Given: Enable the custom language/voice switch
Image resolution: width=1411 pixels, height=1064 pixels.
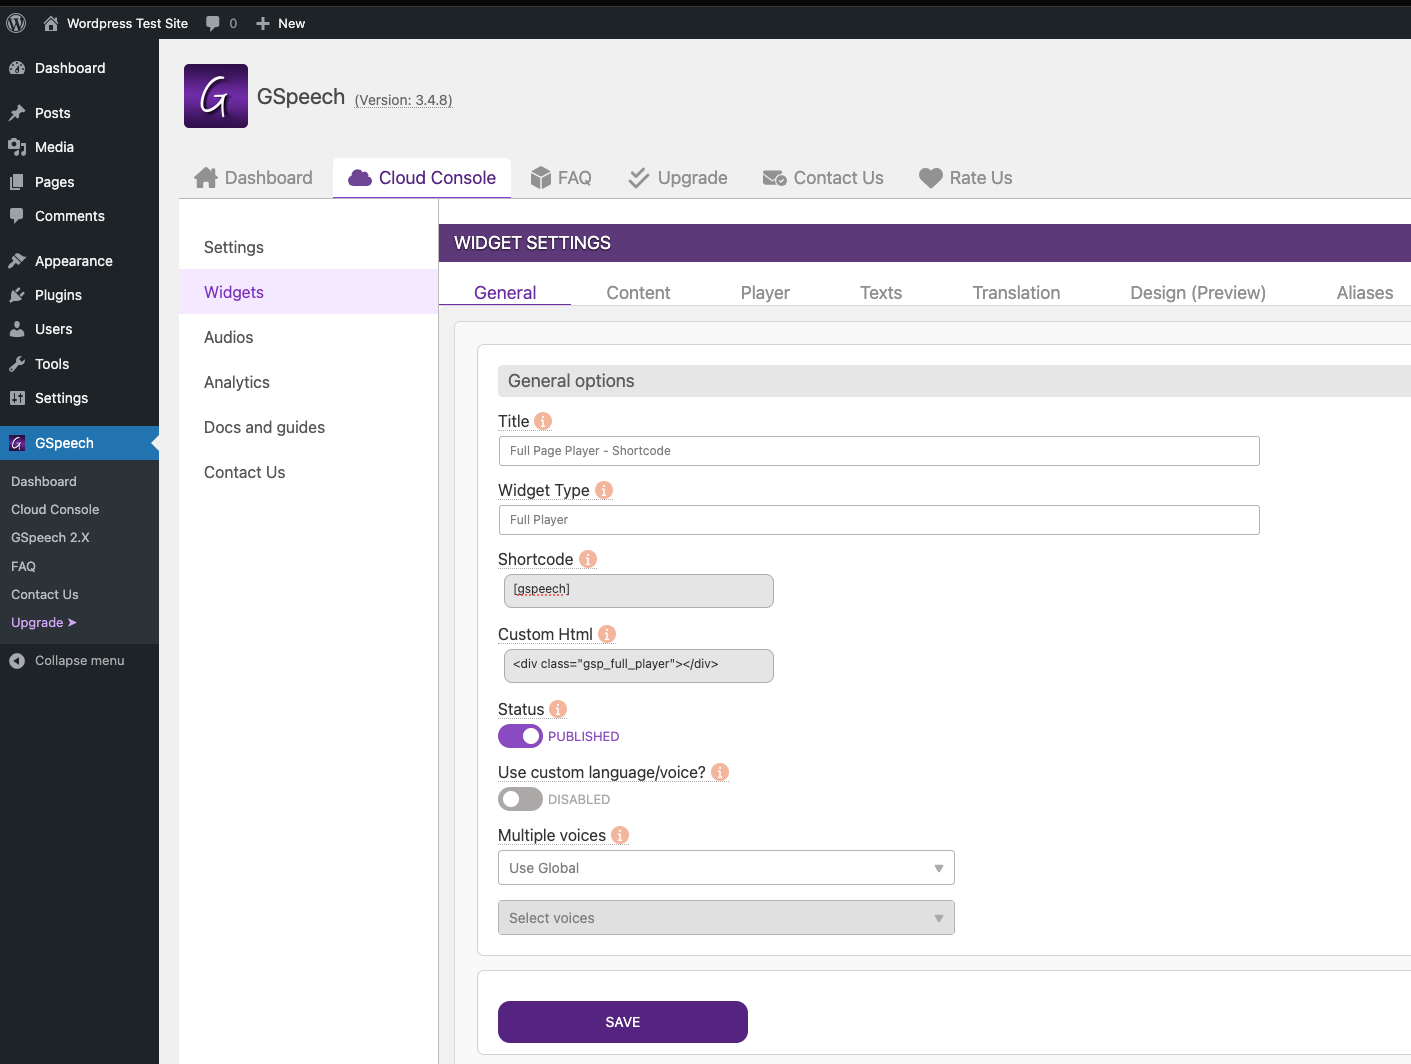Looking at the screenshot, I should tap(520, 799).
